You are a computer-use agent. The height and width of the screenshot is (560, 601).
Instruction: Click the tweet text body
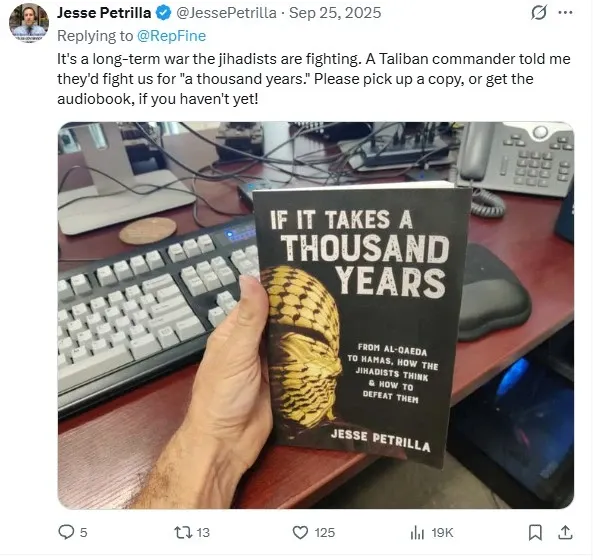coord(314,79)
